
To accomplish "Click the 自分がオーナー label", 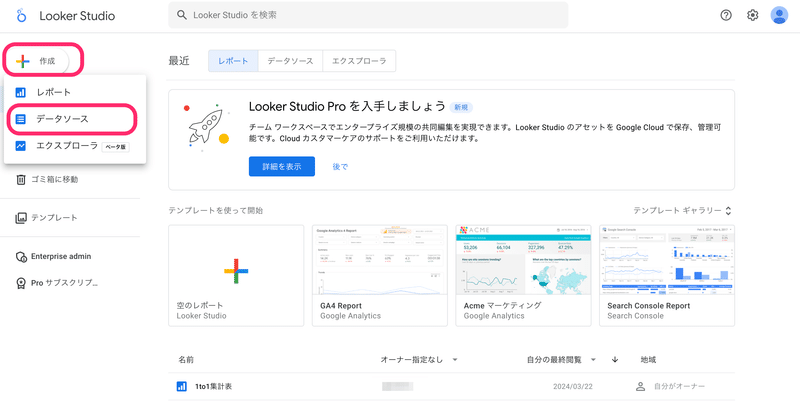I will coord(680,387).
